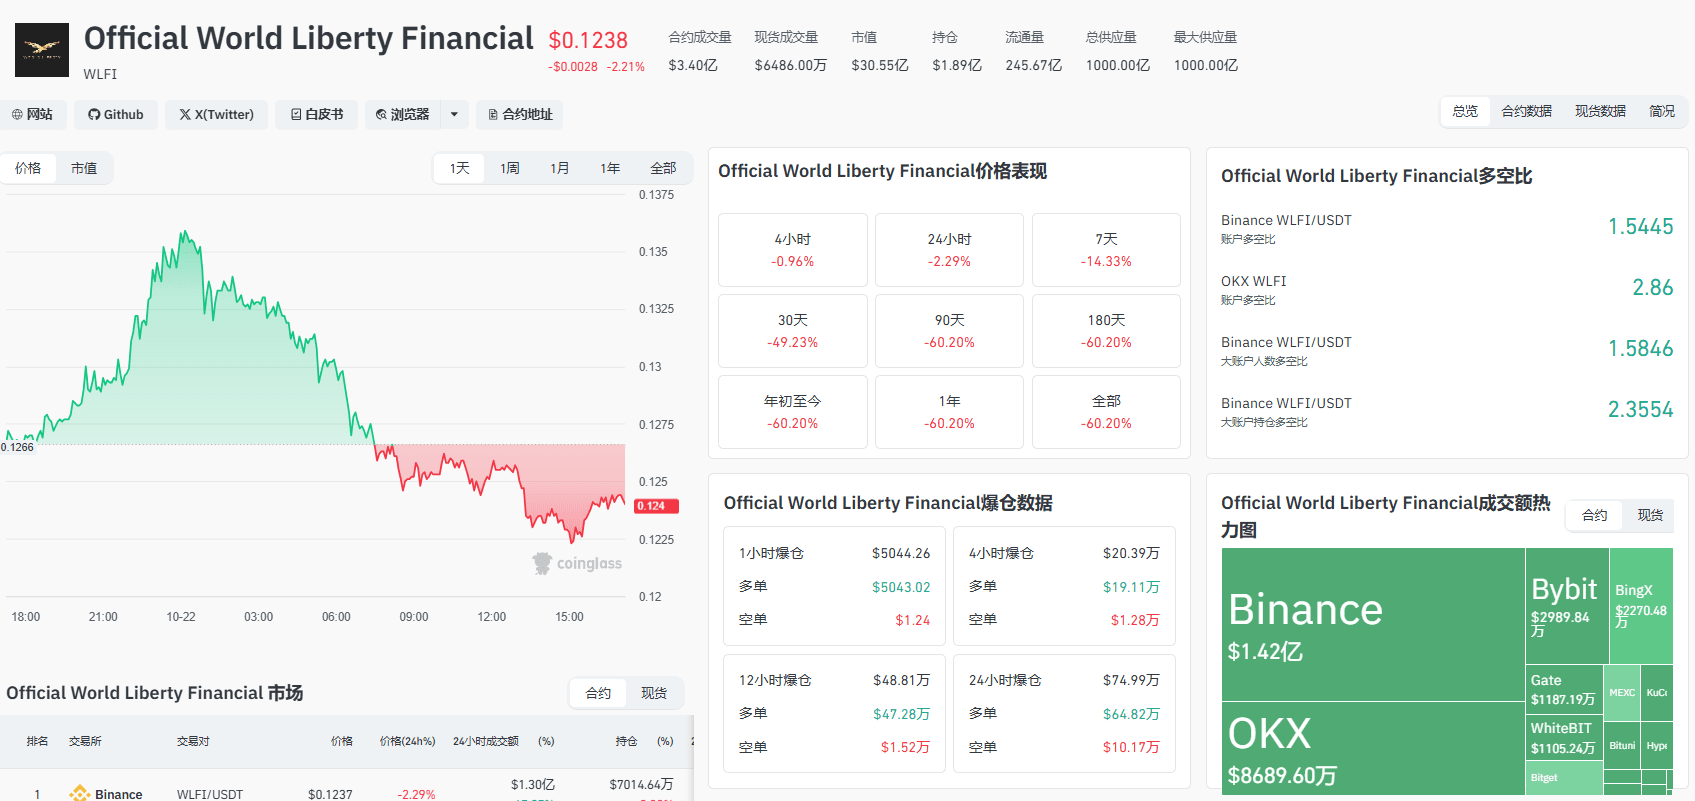The width and height of the screenshot is (1695, 801).
Task: Click the 1.5445 long/short ratio value
Action: [1640, 227]
